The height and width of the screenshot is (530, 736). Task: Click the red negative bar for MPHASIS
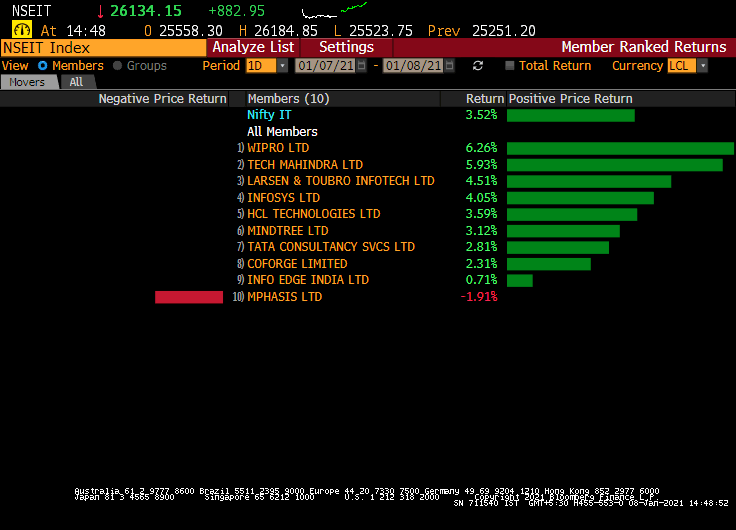(x=189, y=297)
